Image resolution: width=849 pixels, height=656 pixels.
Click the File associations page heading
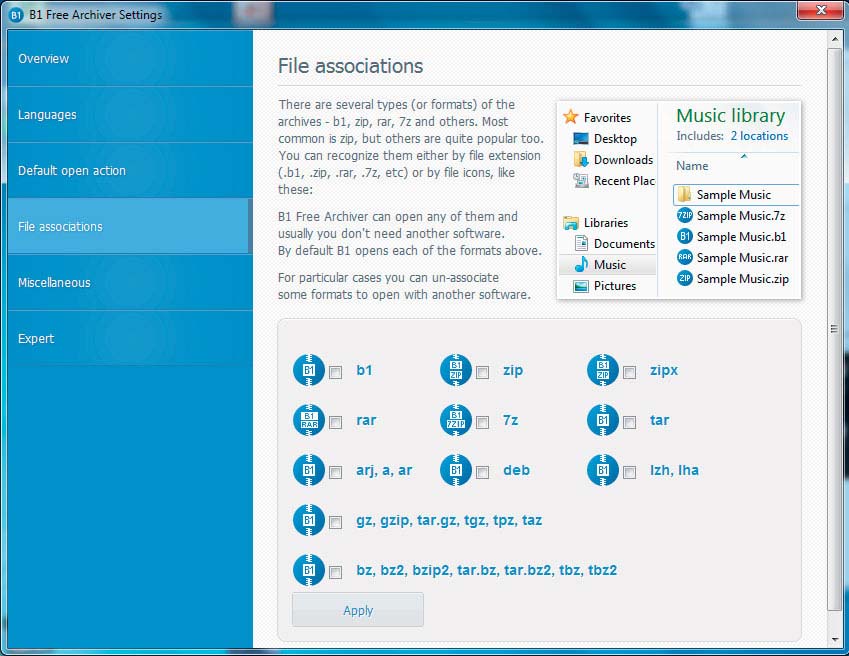click(350, 66)
